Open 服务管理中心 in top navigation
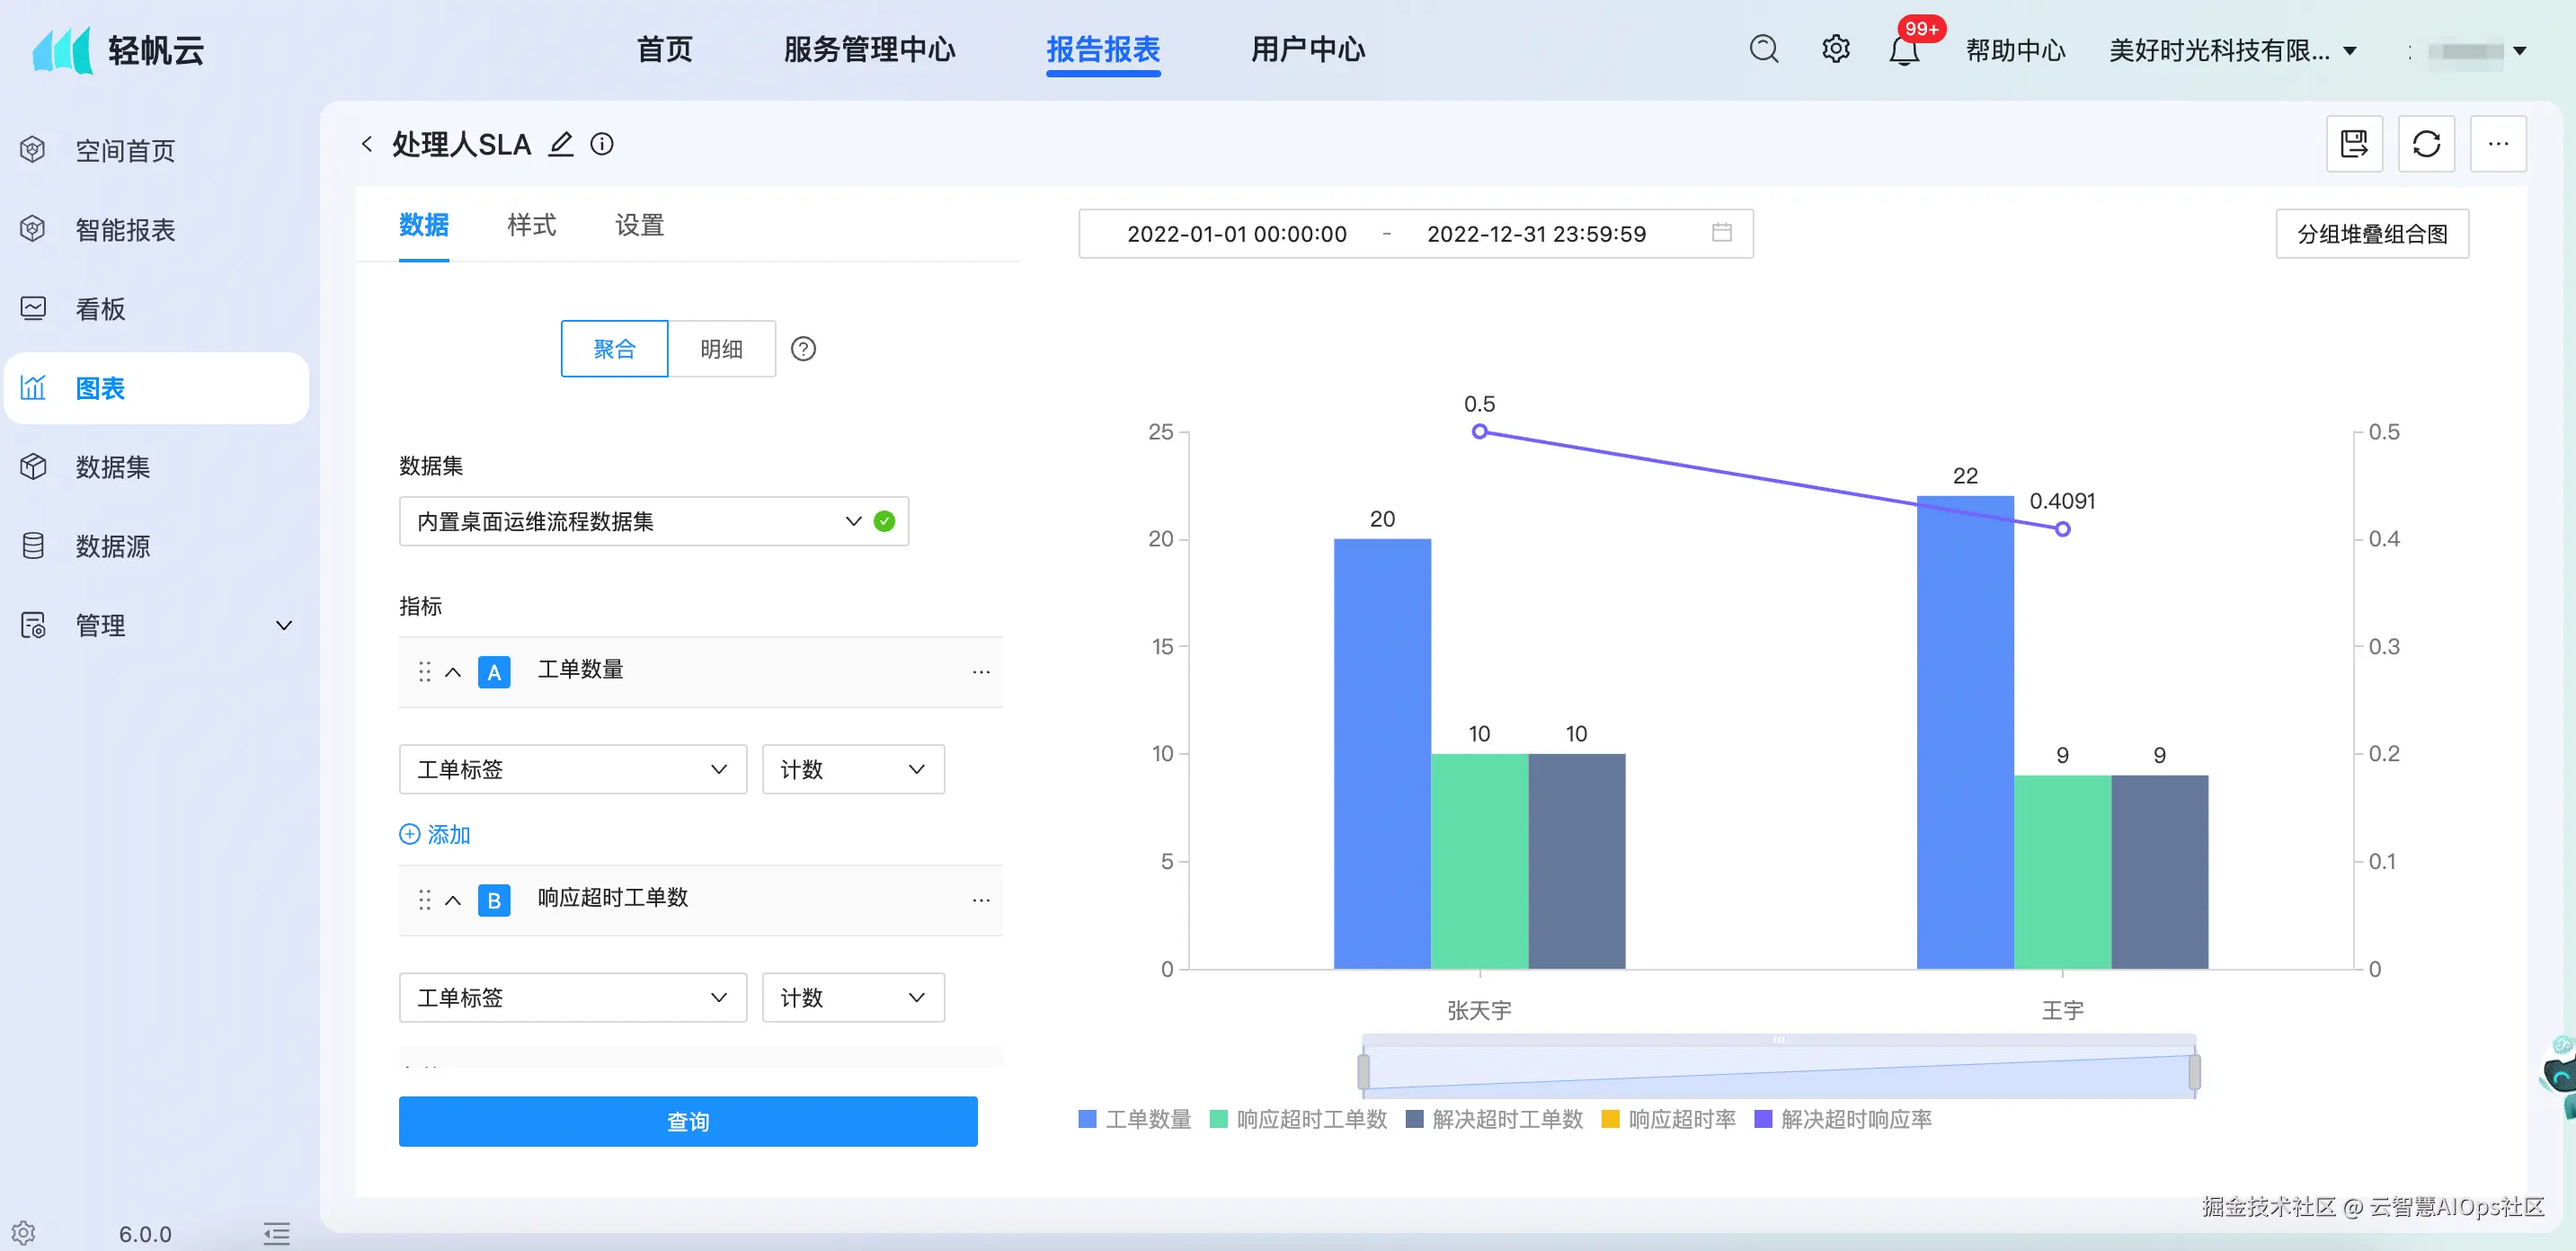 click(x=868, y=49)
